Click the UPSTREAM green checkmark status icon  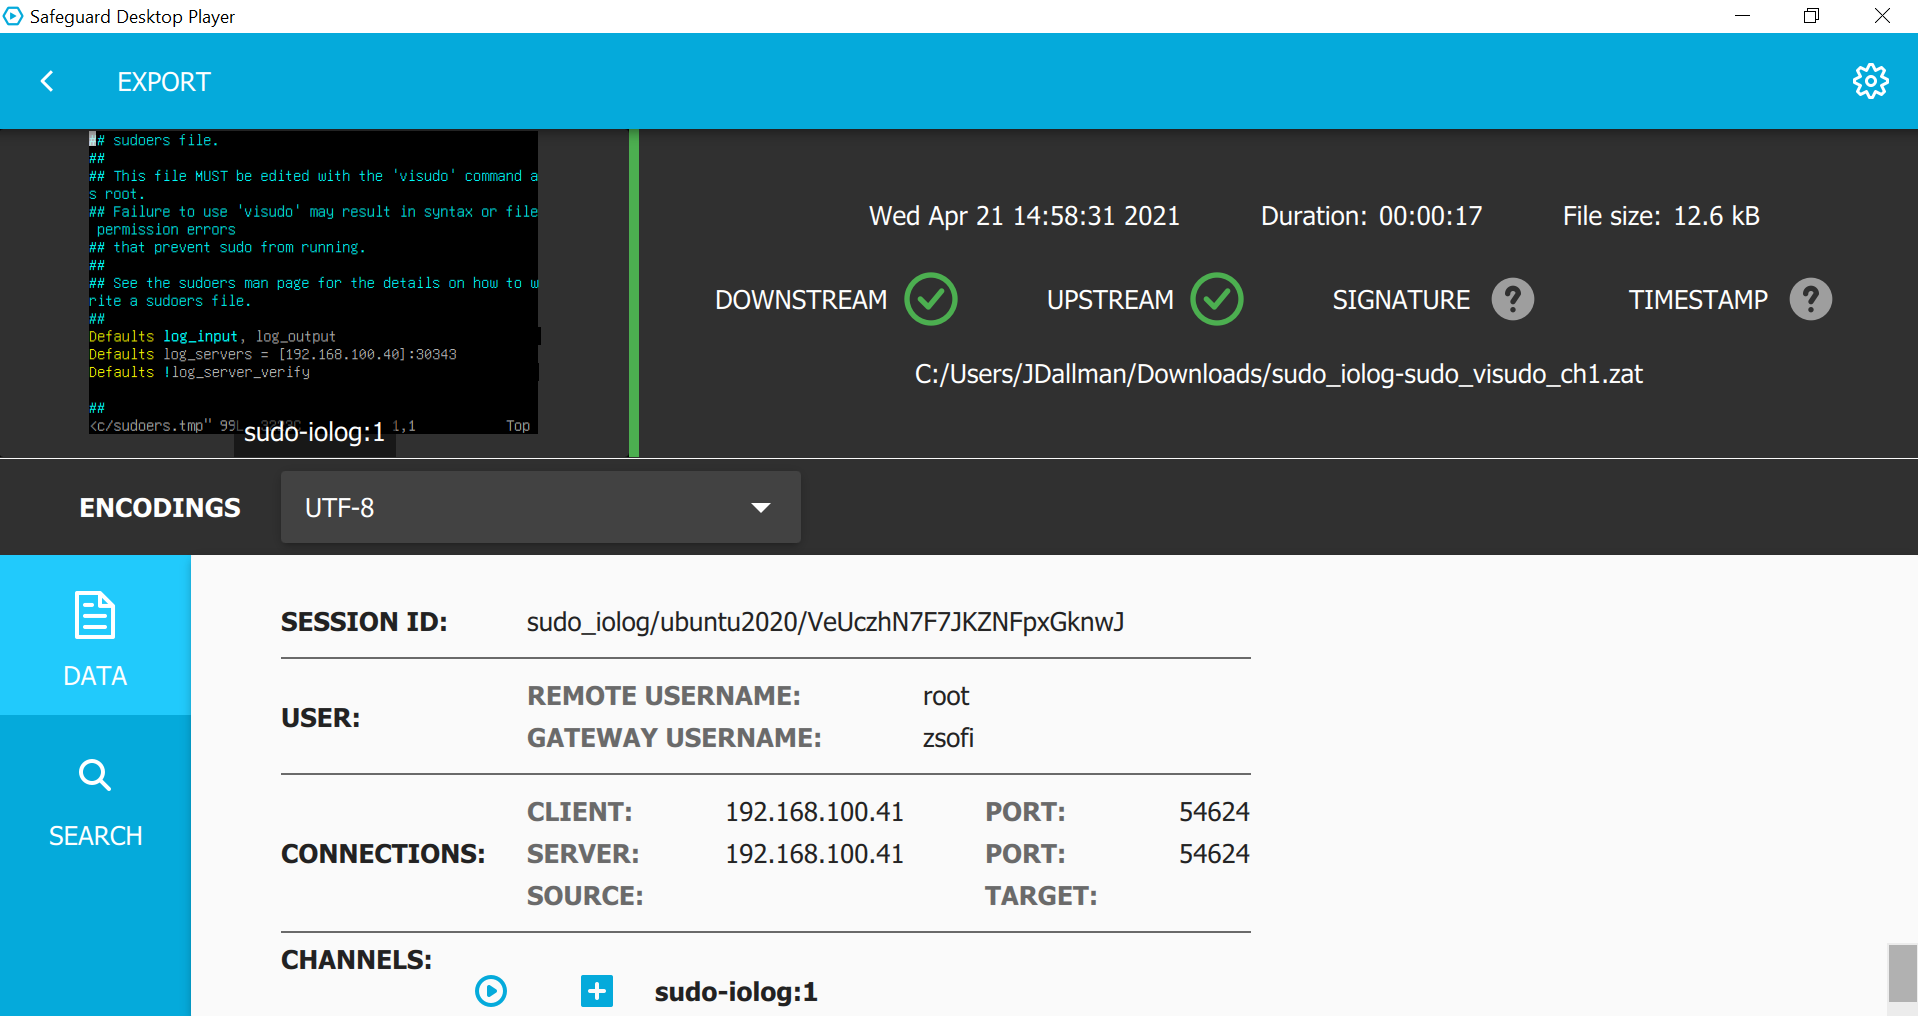(x=1216, y=299)
